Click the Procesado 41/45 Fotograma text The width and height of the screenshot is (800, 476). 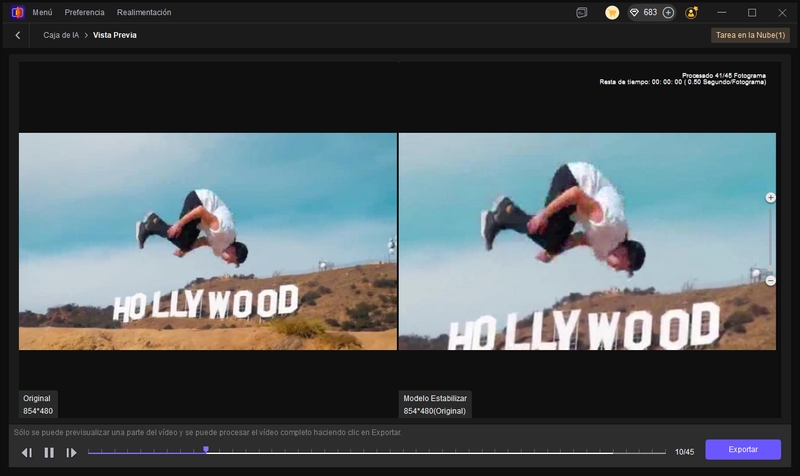point(723,76)
